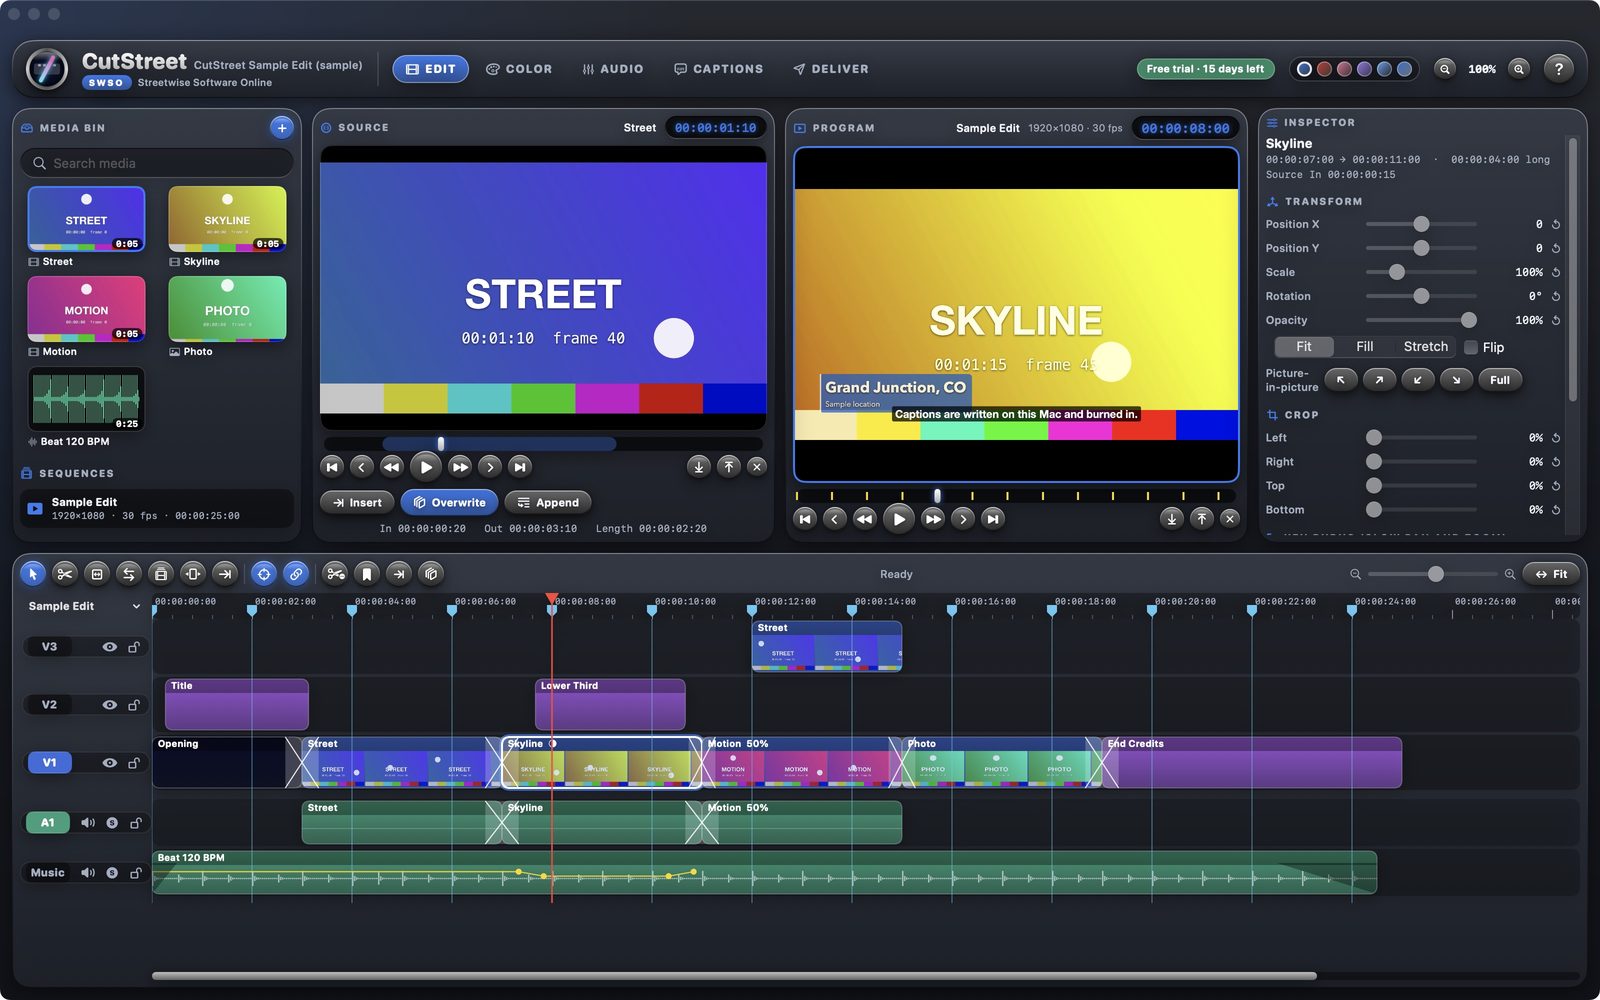Click the Insert button
This screenshot has height=1000, width=1600.
[x=357, y=502]
